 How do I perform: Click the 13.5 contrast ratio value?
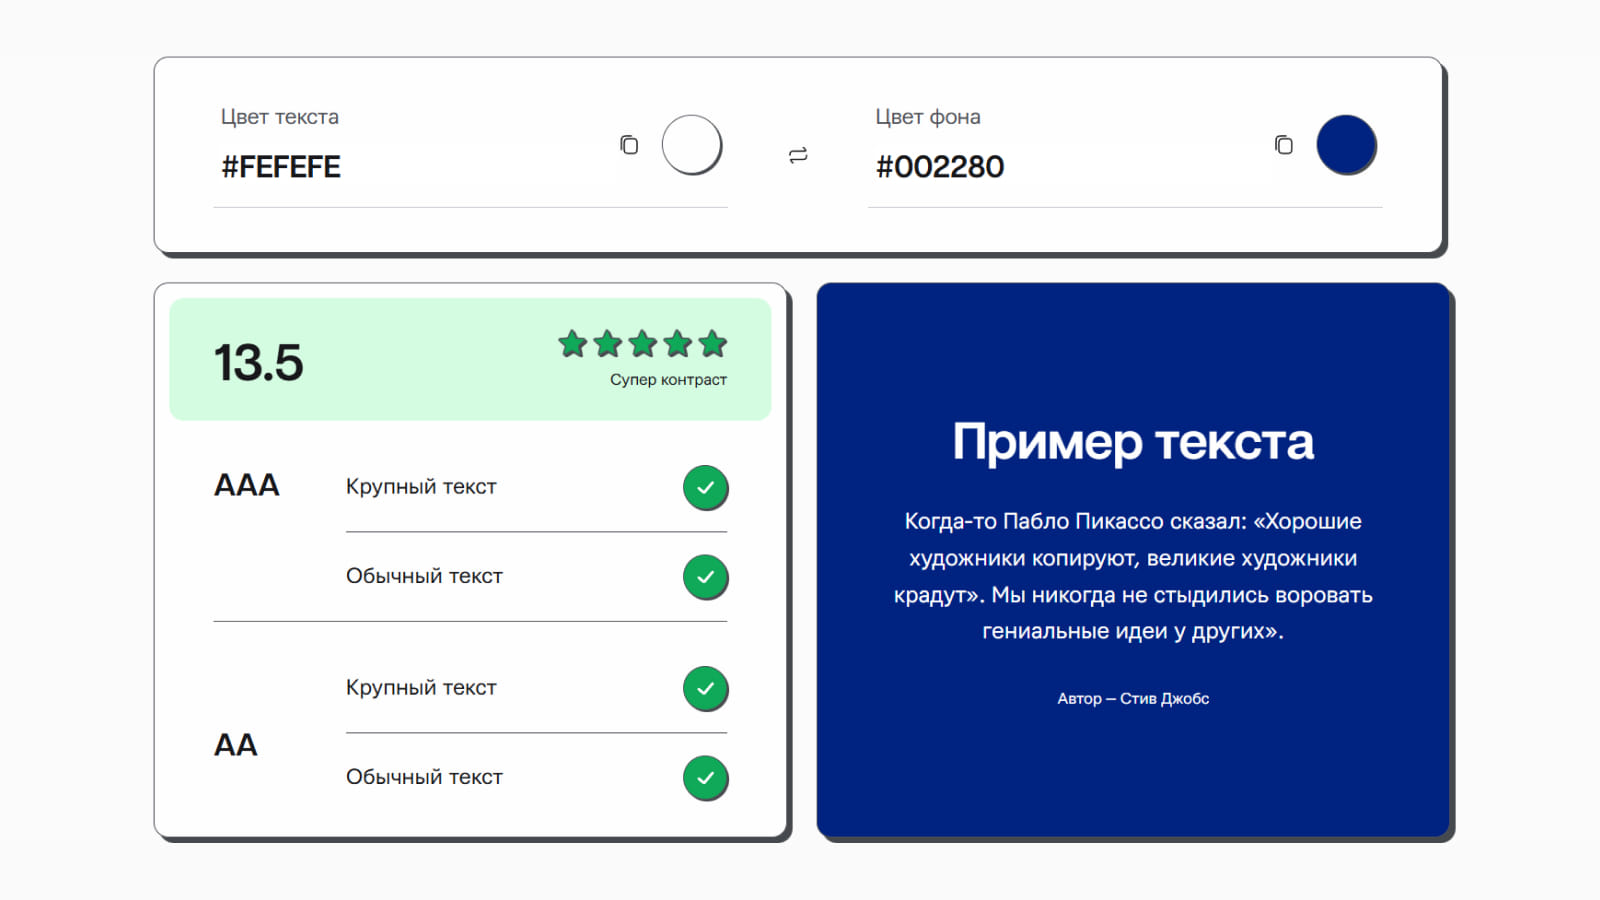pyautogui.click(x=258, y=362)
